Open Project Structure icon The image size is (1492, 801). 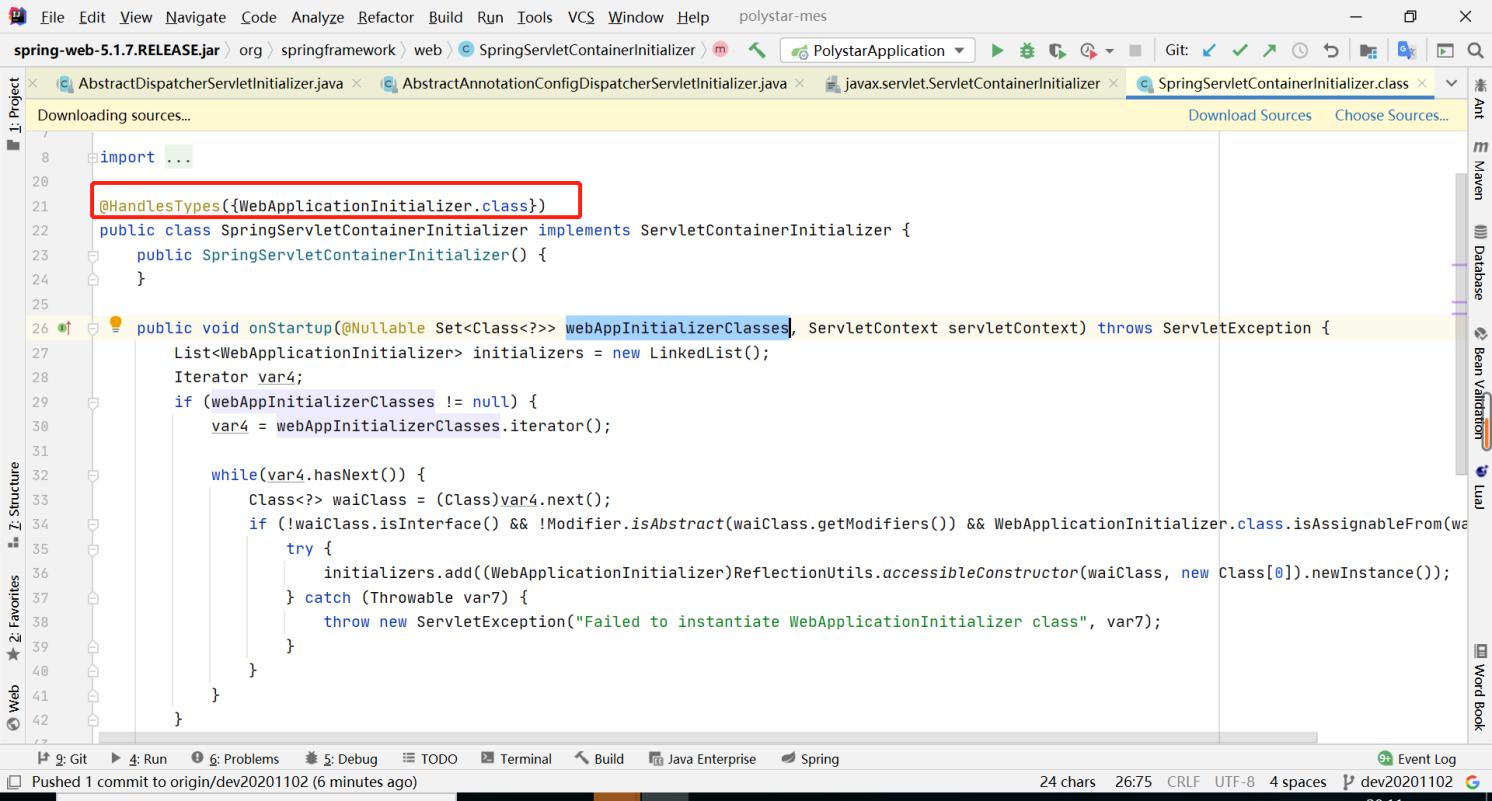tap(1368, 50)
